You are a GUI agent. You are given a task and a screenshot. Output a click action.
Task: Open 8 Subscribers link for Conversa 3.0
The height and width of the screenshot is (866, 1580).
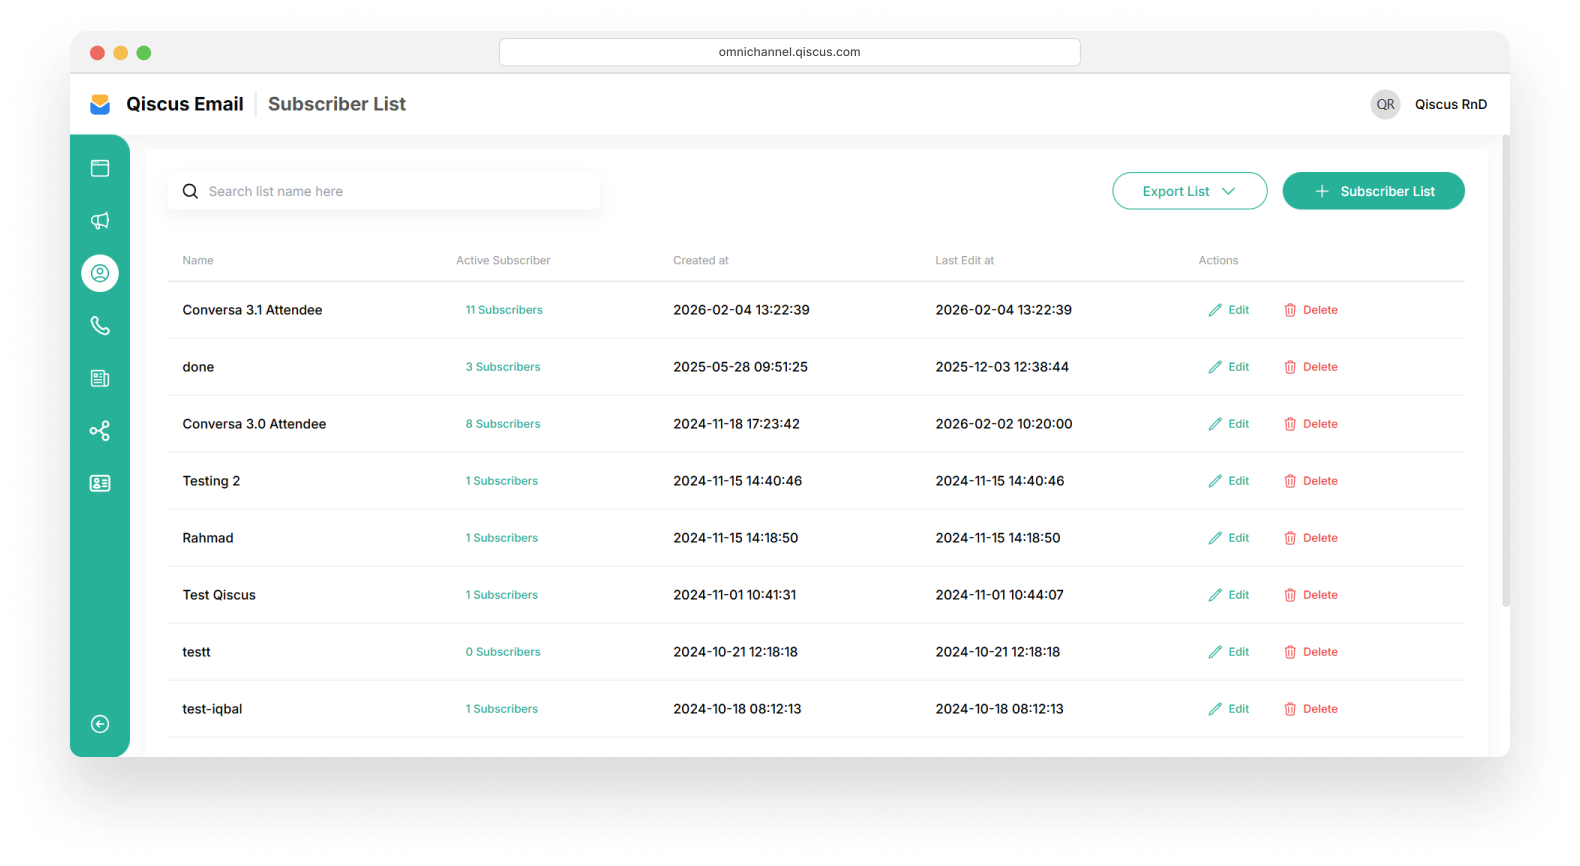click(503, 424)
